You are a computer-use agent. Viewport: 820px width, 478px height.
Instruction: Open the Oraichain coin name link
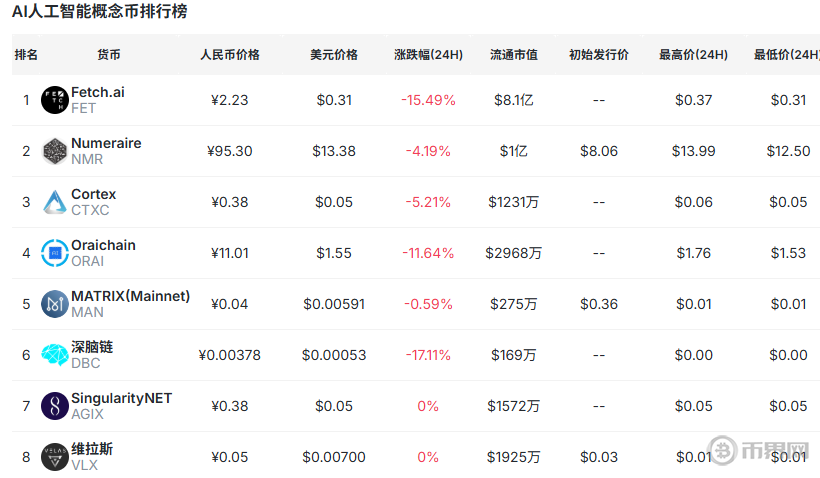pyautogui.click(x=103, y=245)
